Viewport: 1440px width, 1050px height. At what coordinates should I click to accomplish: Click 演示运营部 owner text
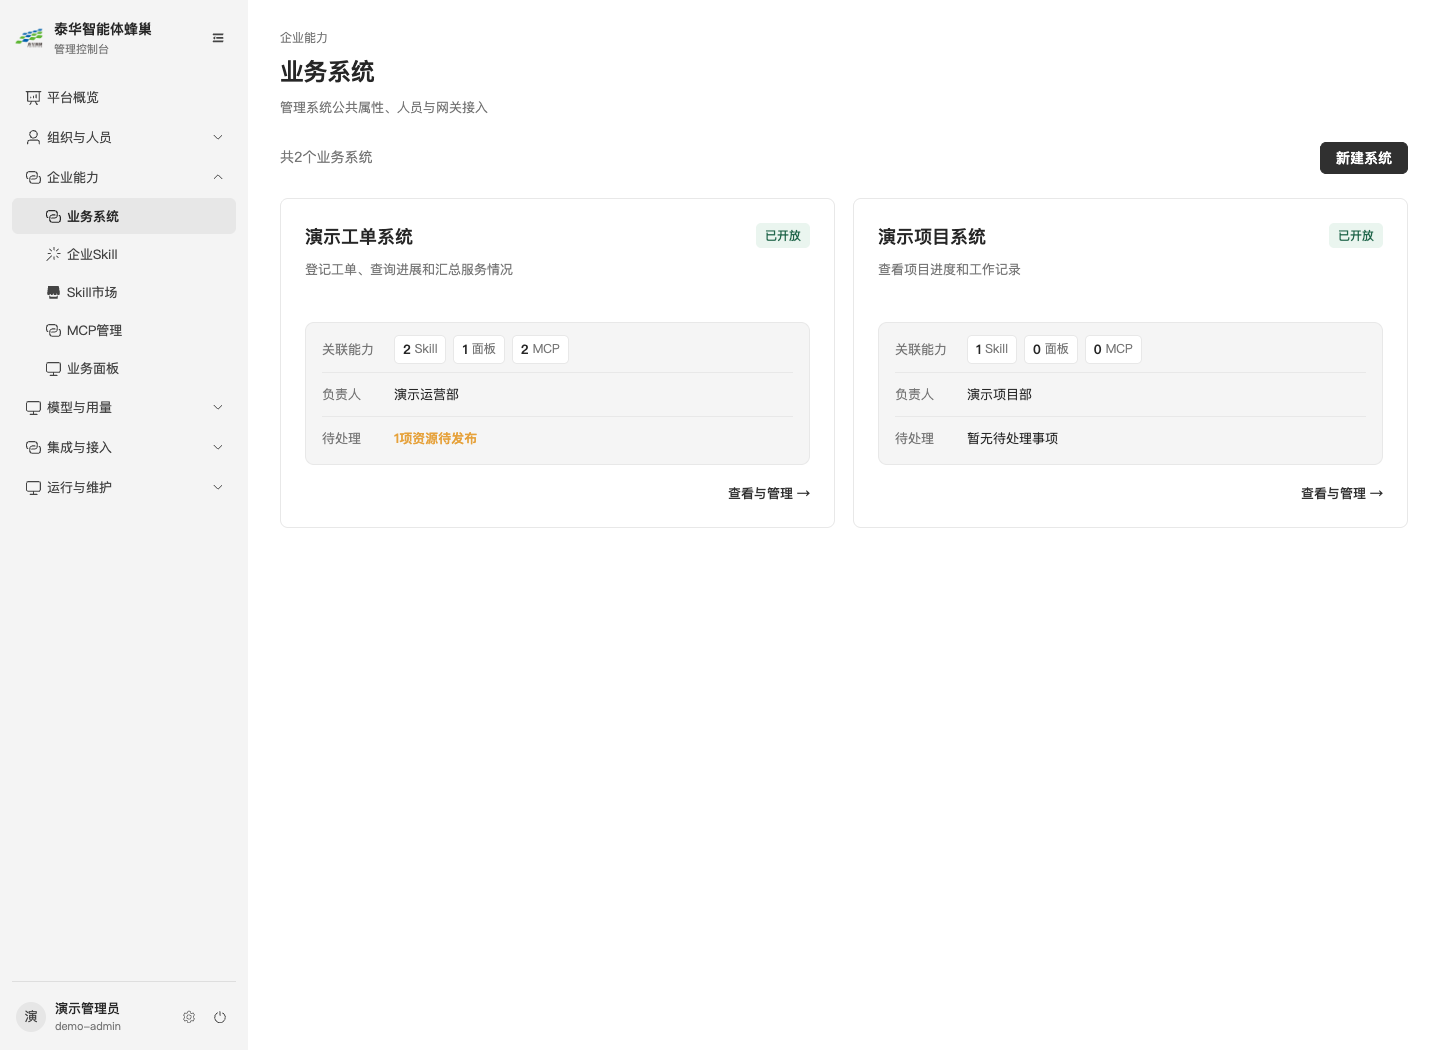[426, 394]
